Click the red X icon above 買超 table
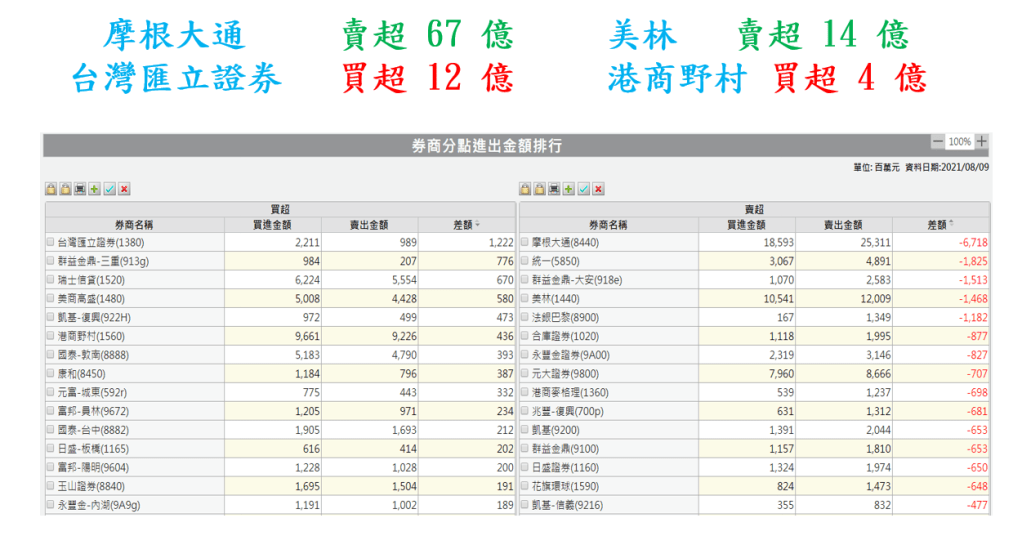Viewport: 1022px width, 545px height. (x=124, y=189)
